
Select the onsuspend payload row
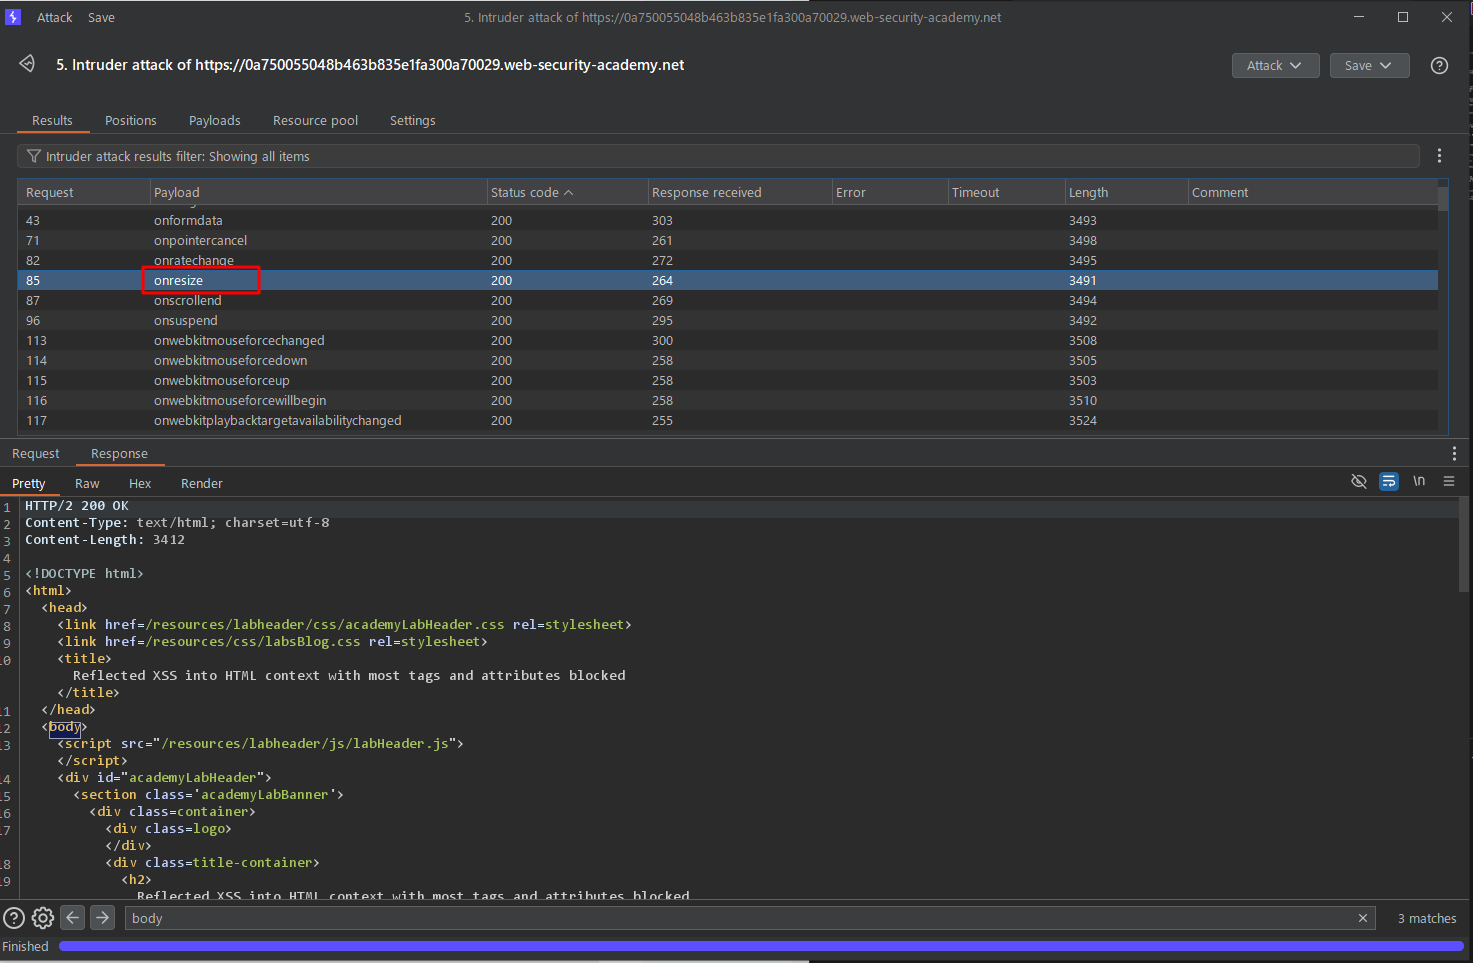[728, 320]
